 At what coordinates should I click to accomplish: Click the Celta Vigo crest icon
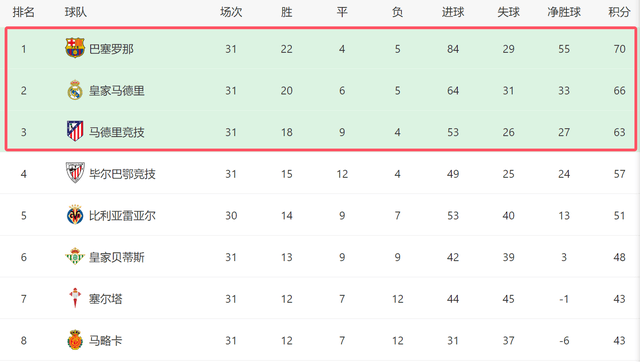click(x=75, y=298)
